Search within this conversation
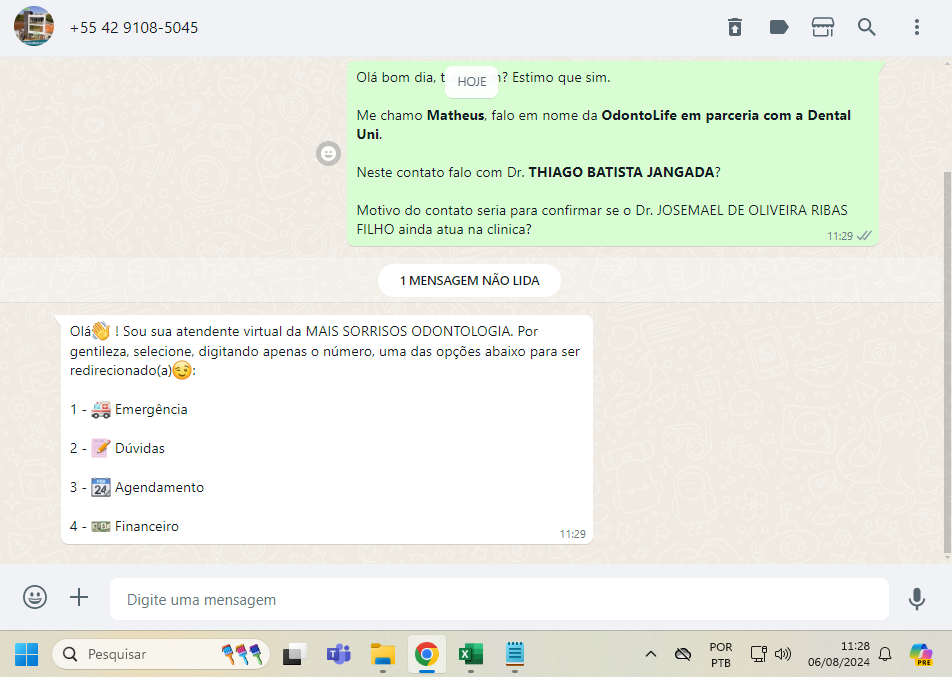952x677 pixels. pos(866,27)
